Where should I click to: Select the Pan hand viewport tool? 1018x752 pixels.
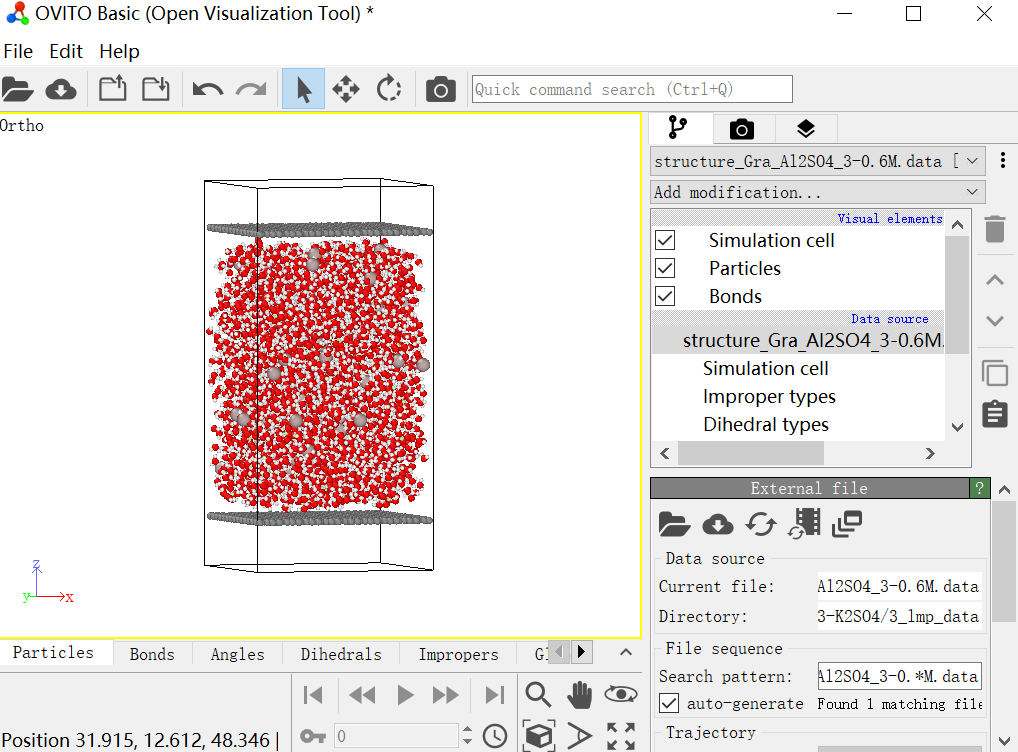579,695
